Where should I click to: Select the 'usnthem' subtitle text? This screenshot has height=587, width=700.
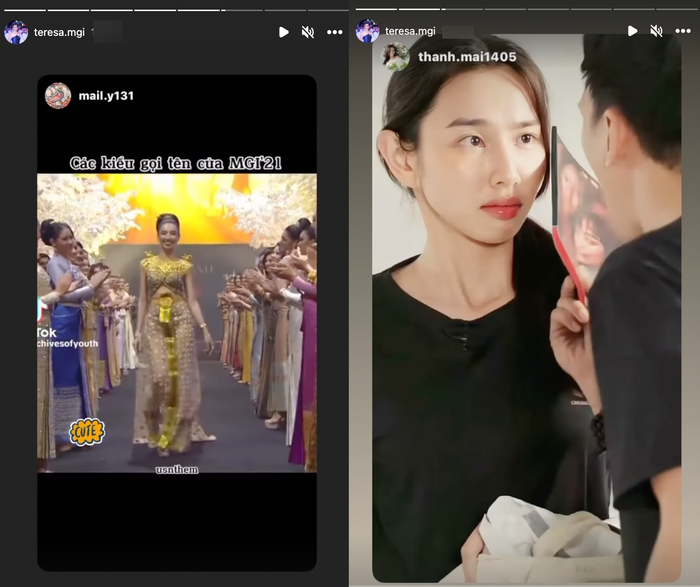tap(177, 469)
